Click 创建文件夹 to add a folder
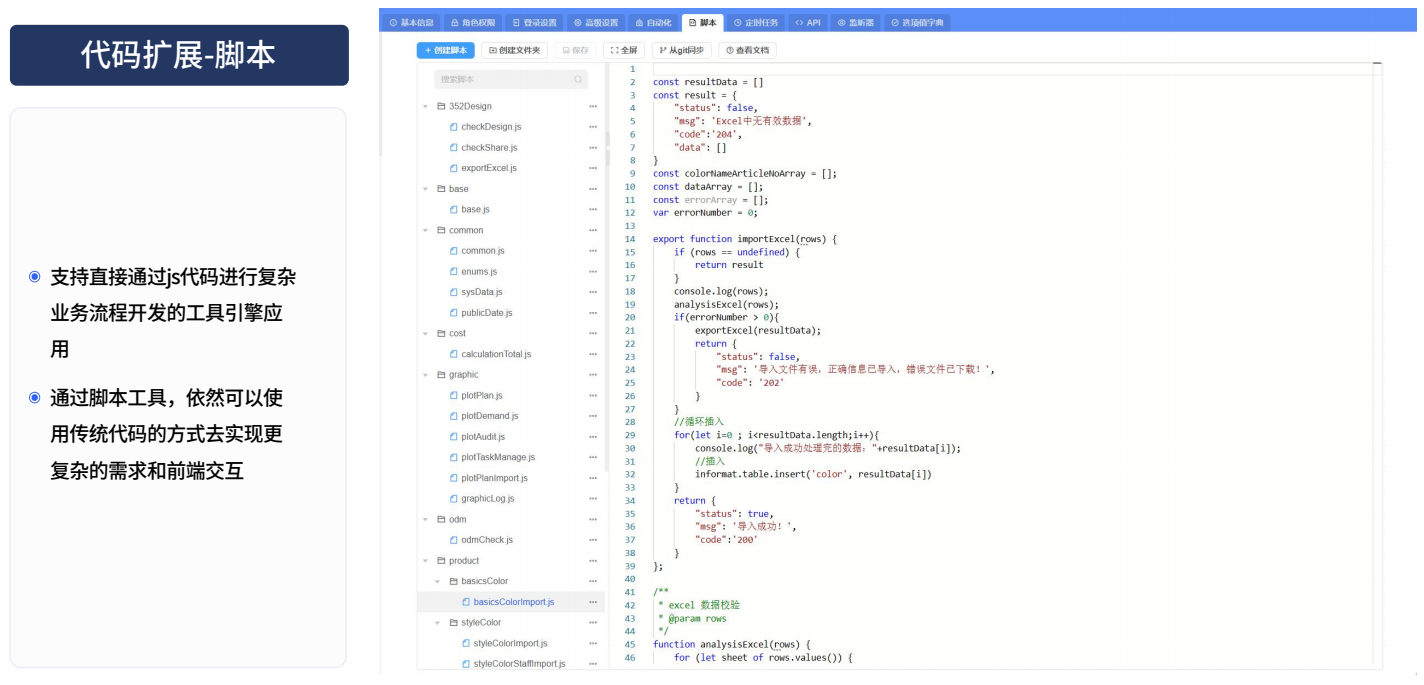 pos(514,50)
